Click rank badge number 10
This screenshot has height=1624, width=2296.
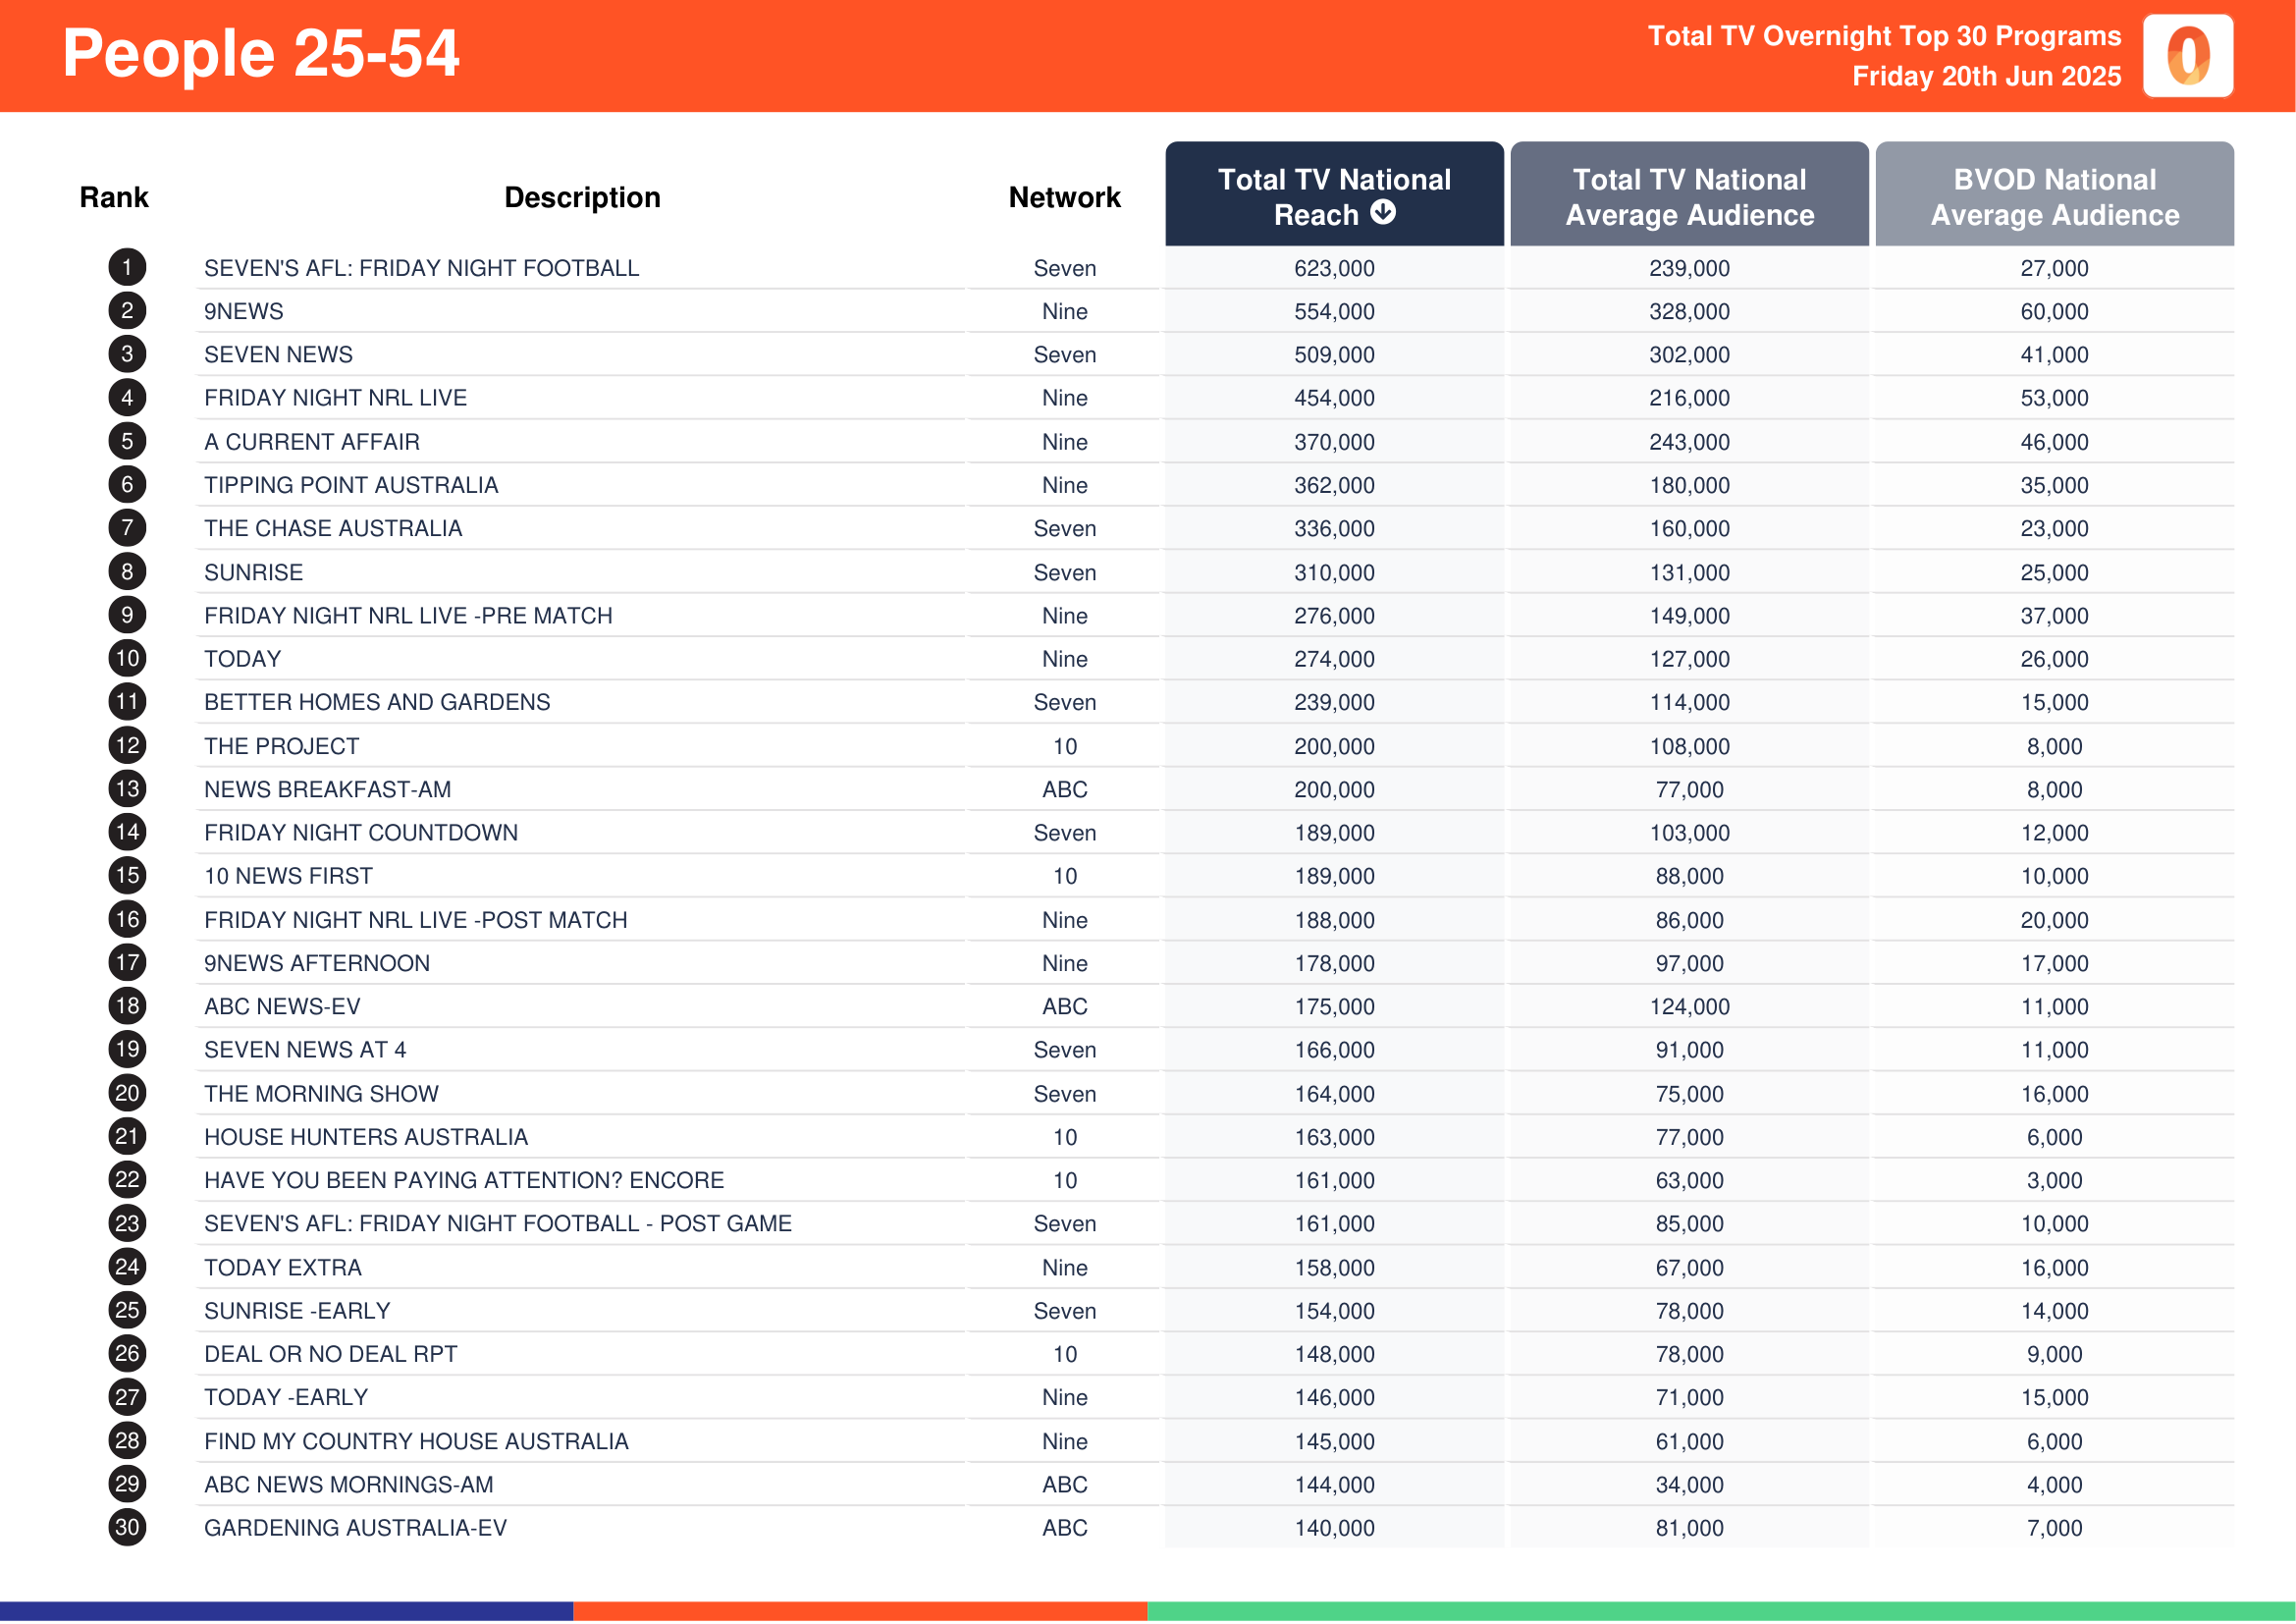[x=127, y=659]
